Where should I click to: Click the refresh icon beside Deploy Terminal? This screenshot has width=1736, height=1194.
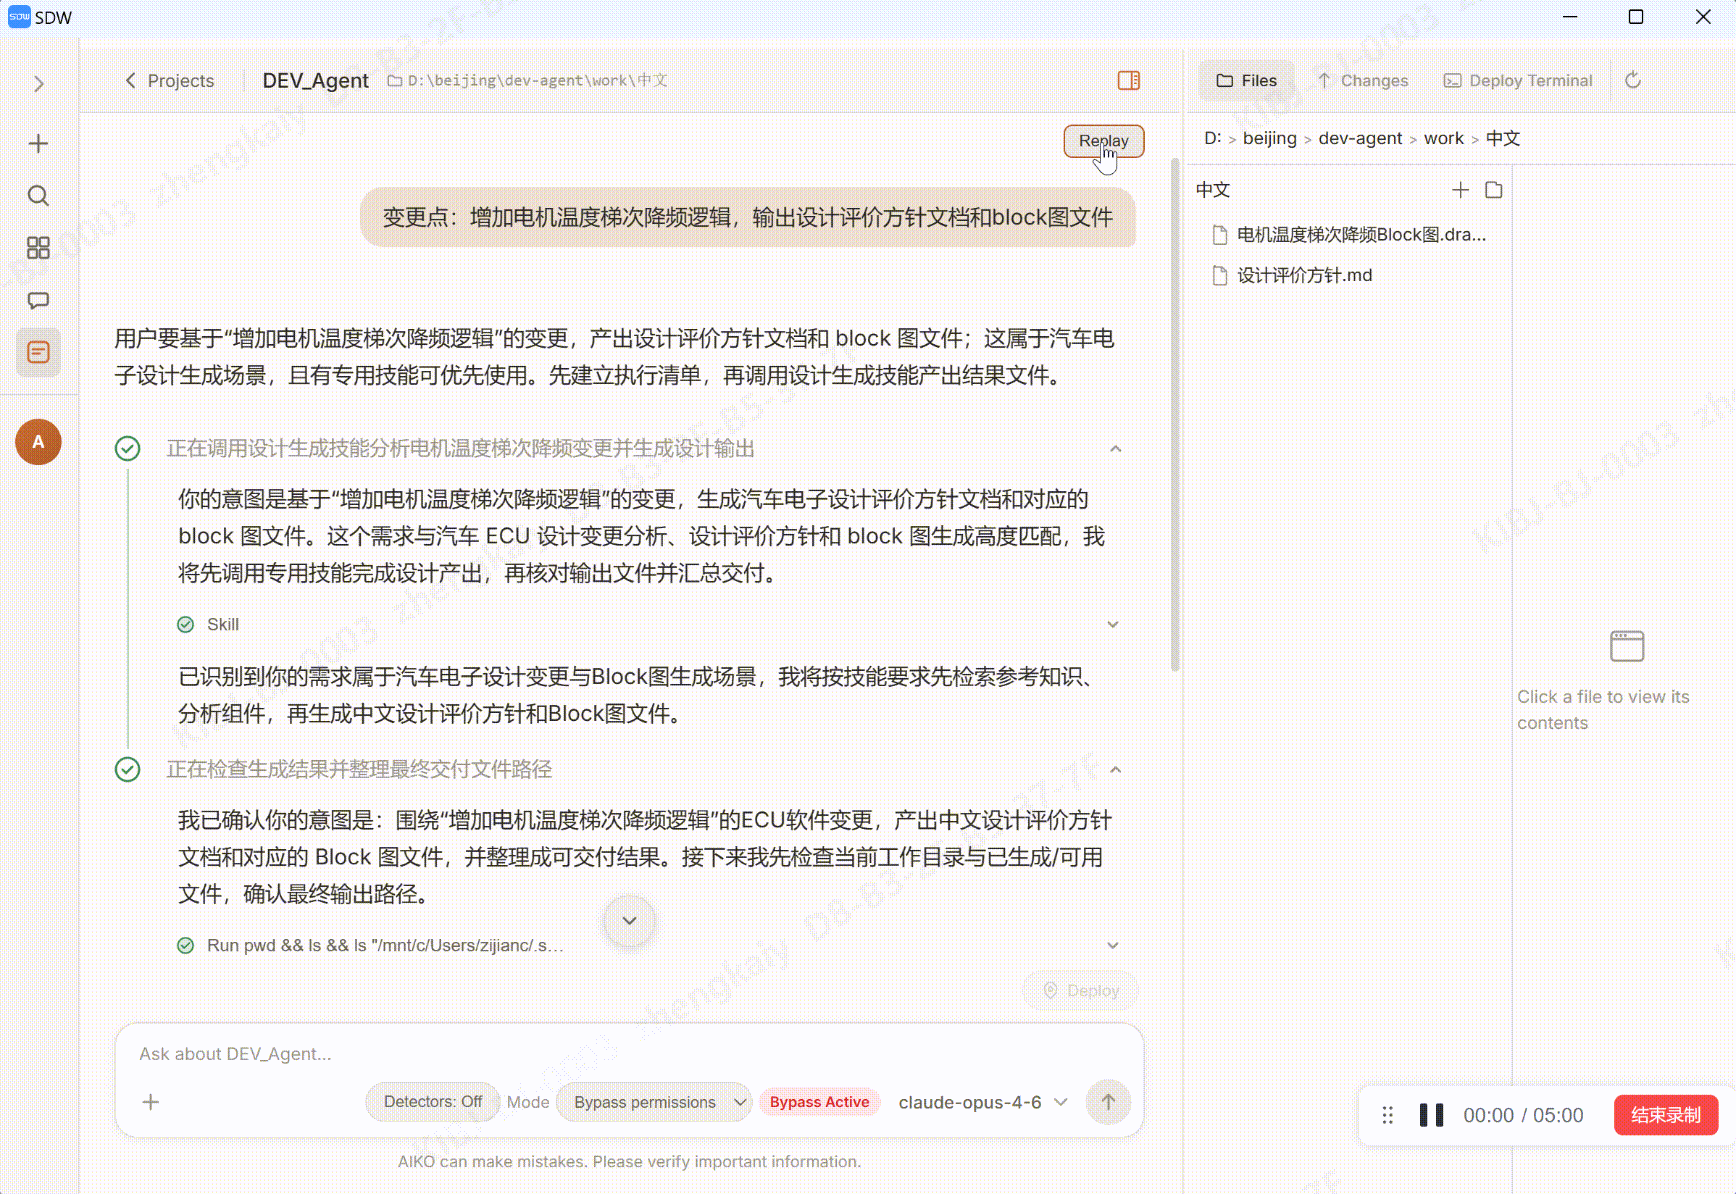pos(1633,80)
